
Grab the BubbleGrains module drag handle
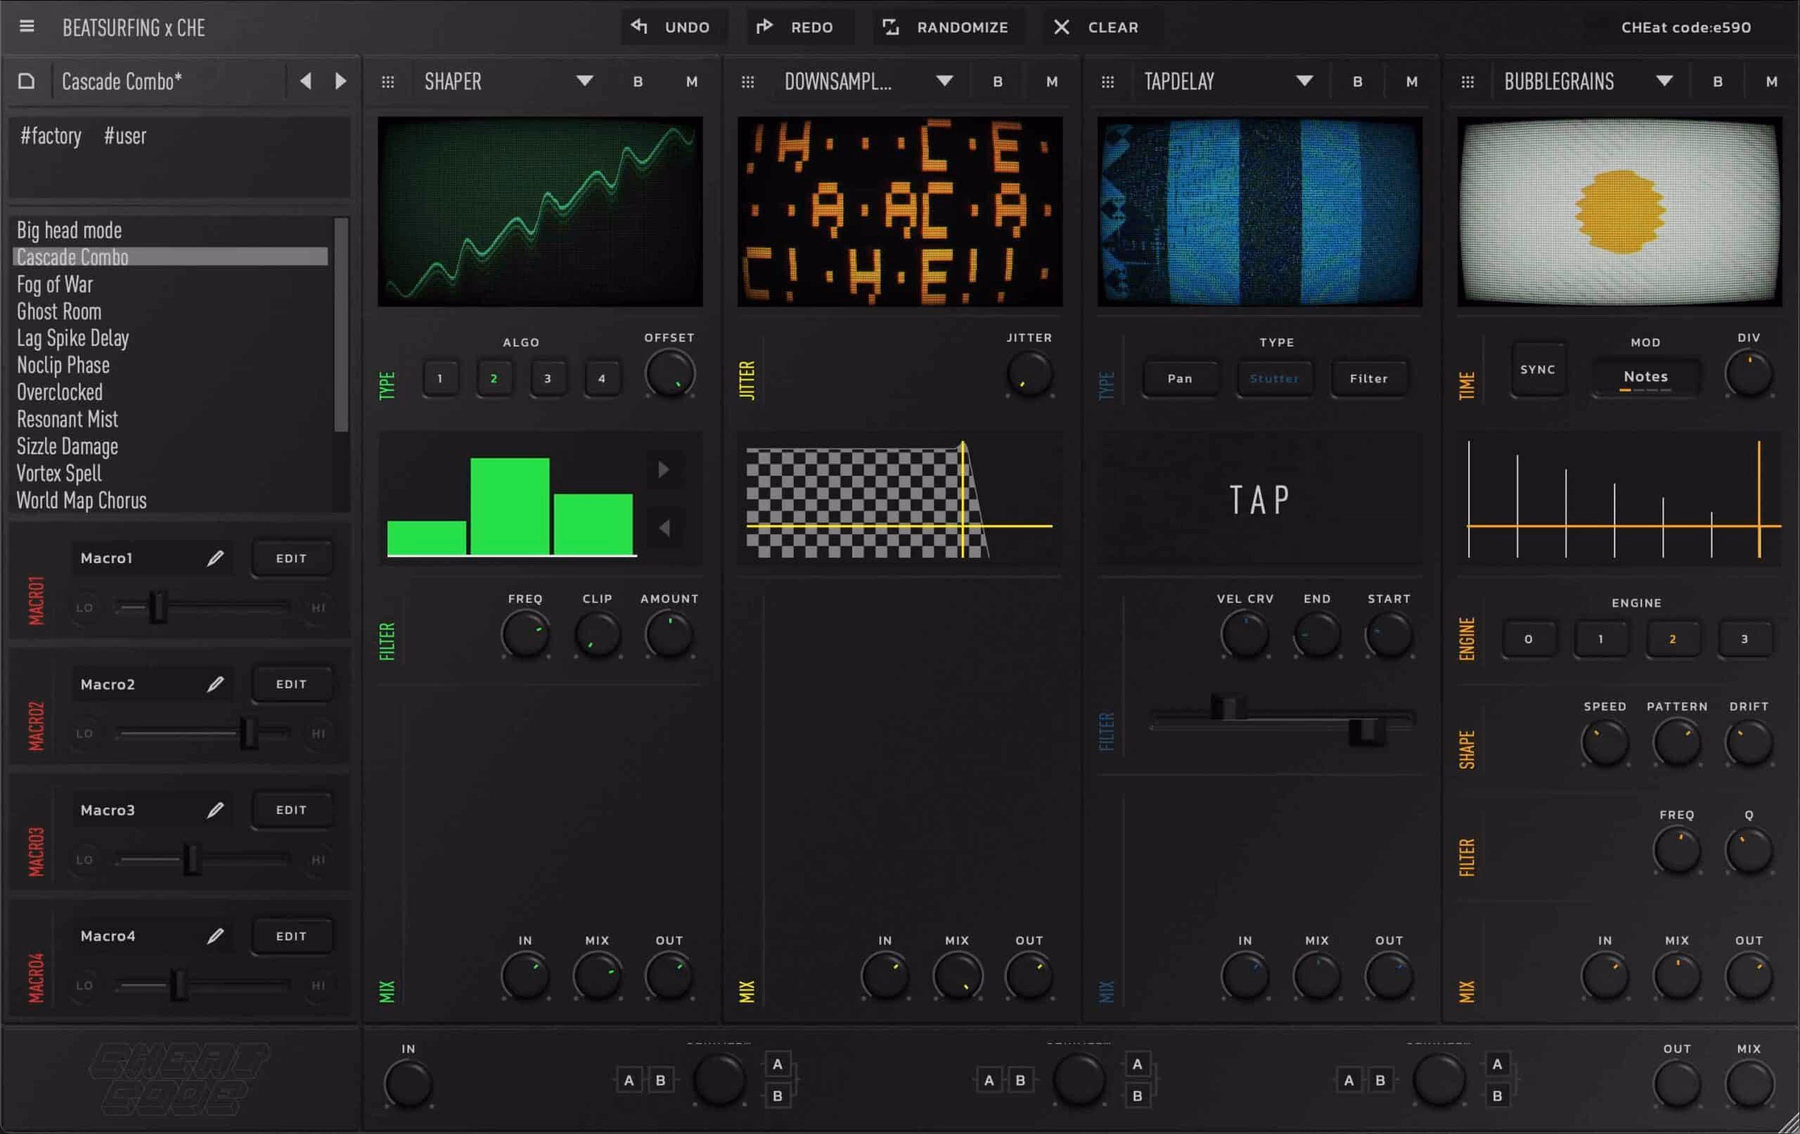[1468, 82]
